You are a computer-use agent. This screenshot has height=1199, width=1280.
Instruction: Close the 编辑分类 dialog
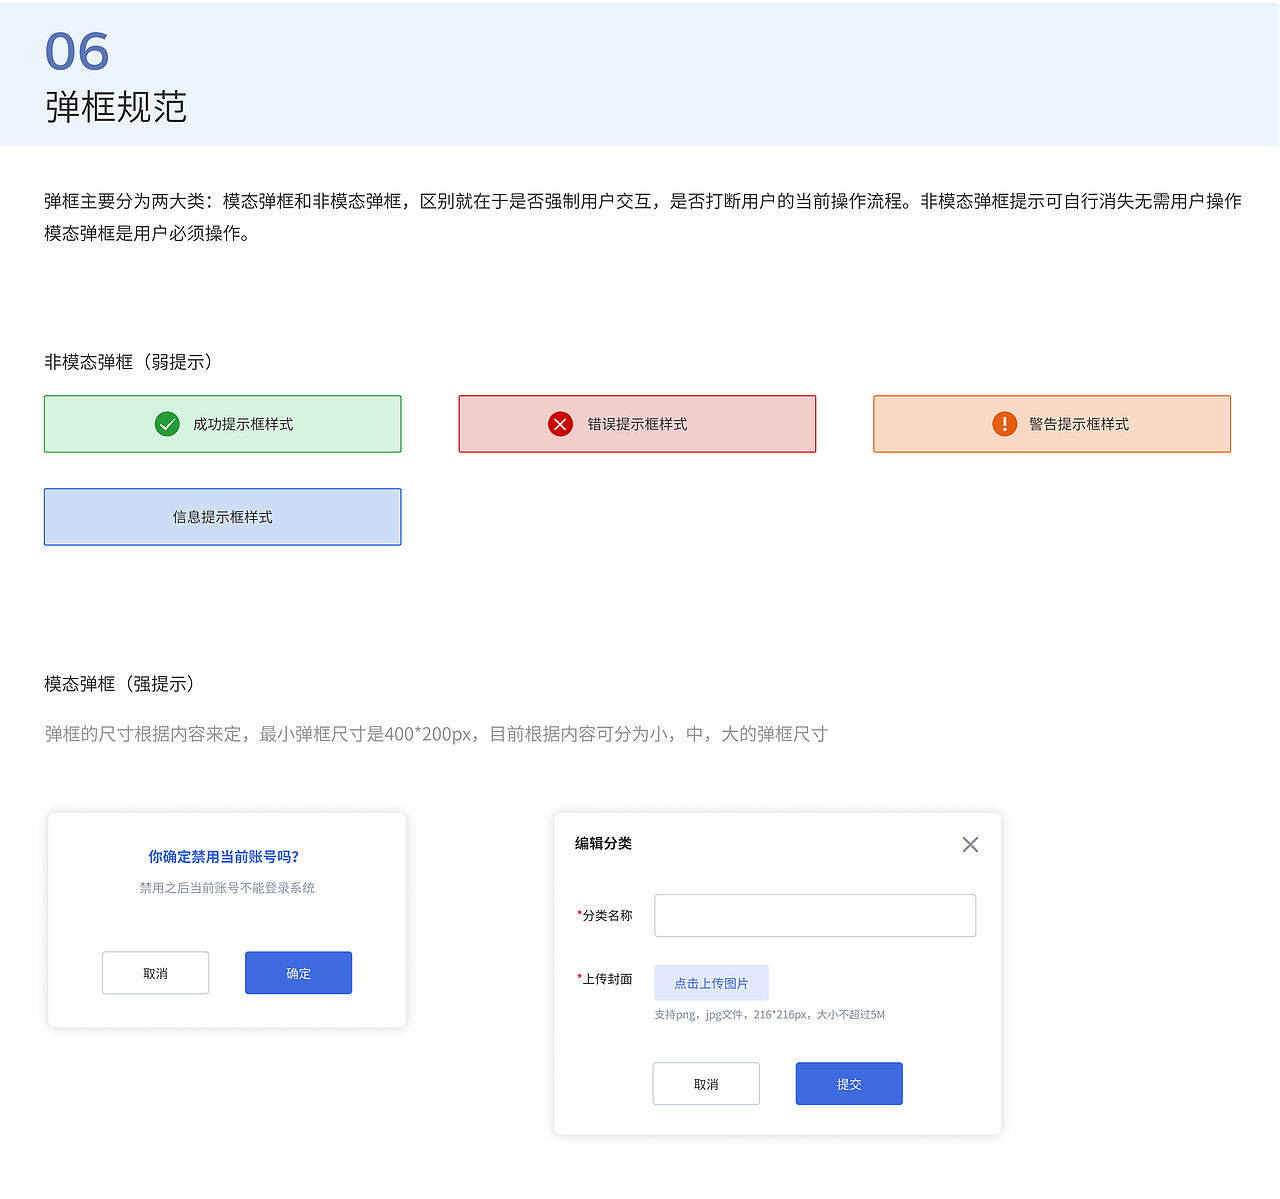pos(969,844)
